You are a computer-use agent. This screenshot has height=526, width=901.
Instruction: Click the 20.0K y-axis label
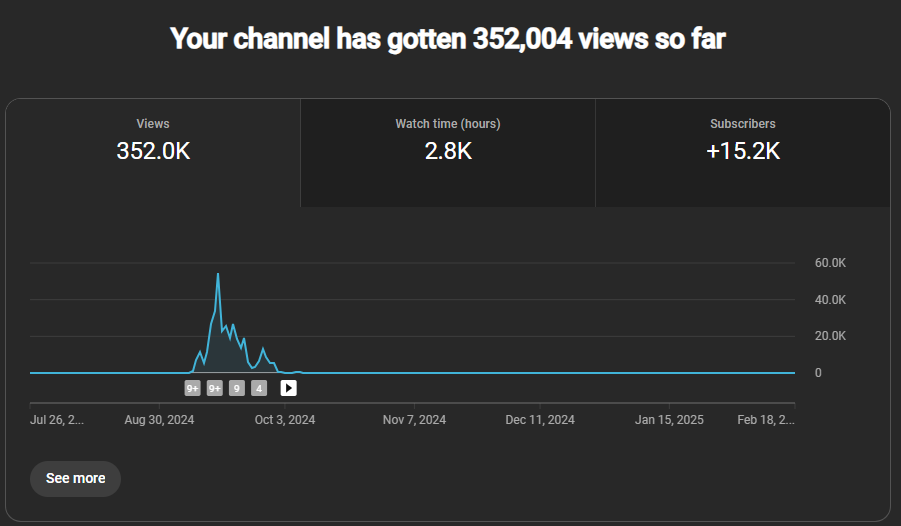(x=830, y=336)
